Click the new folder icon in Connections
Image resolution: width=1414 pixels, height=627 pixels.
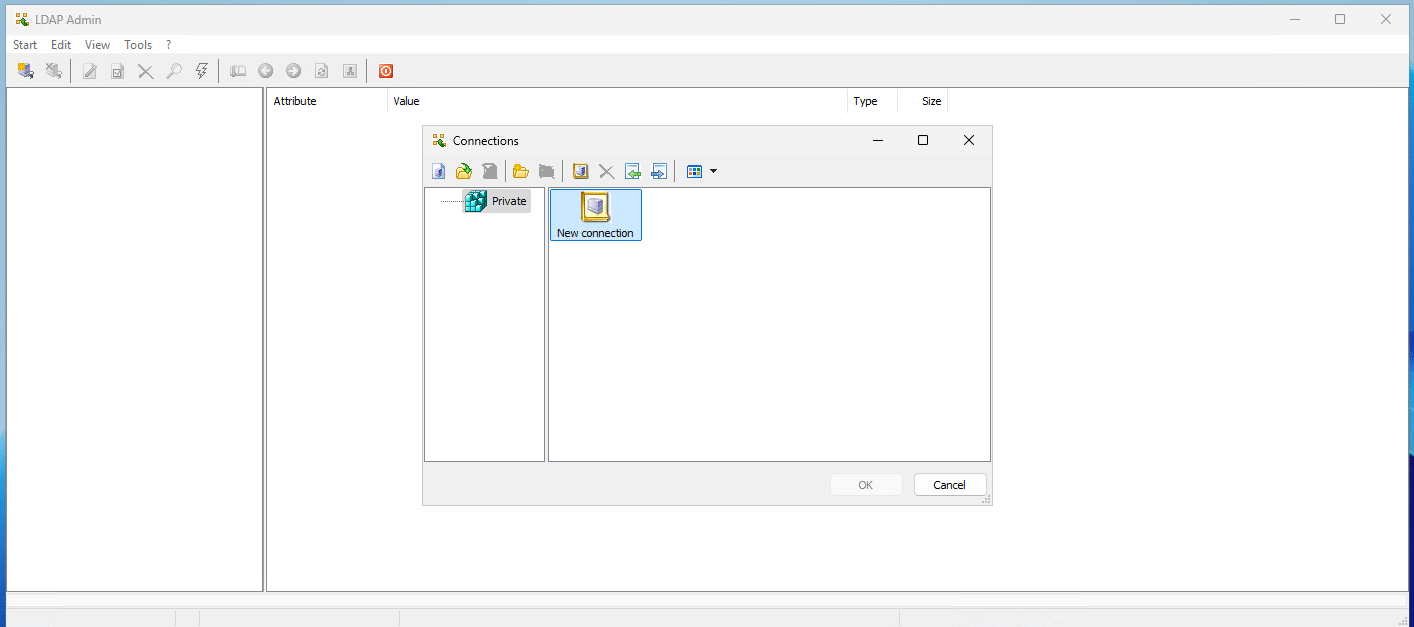(x=520, y=171)
